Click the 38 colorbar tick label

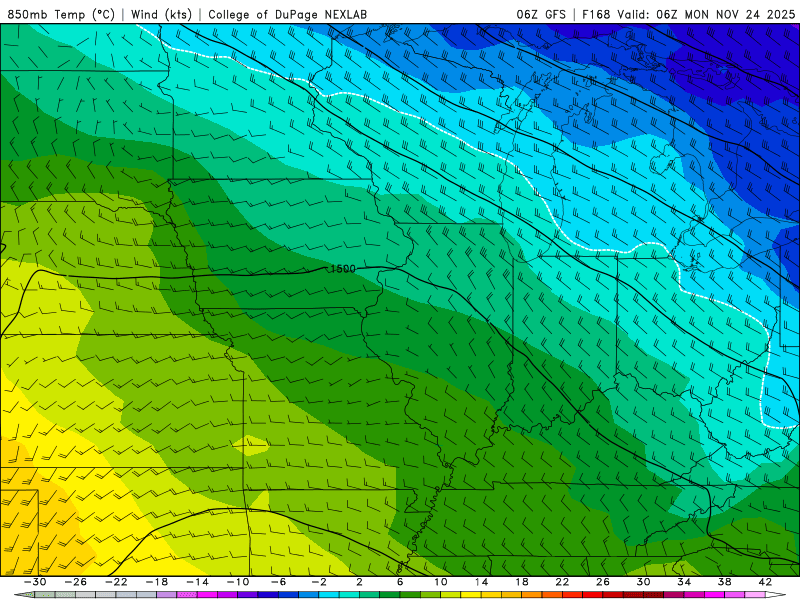[x=724, y=582]
